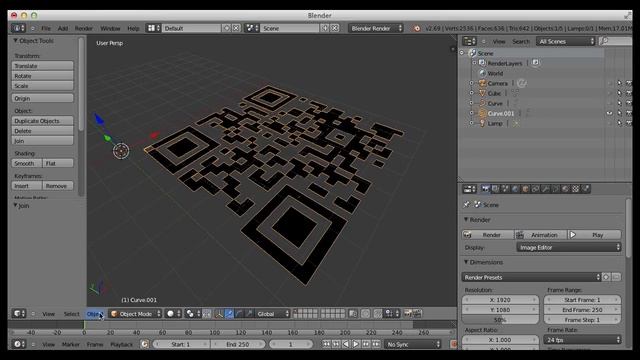Open the Object Mode dropdown
Viewport: 640px width, 360px height.
tap(136, 313)
